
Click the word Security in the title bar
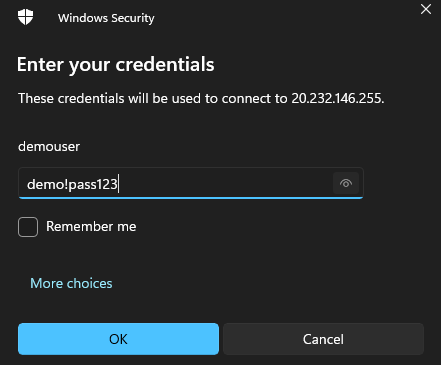[x=133, y=18]
